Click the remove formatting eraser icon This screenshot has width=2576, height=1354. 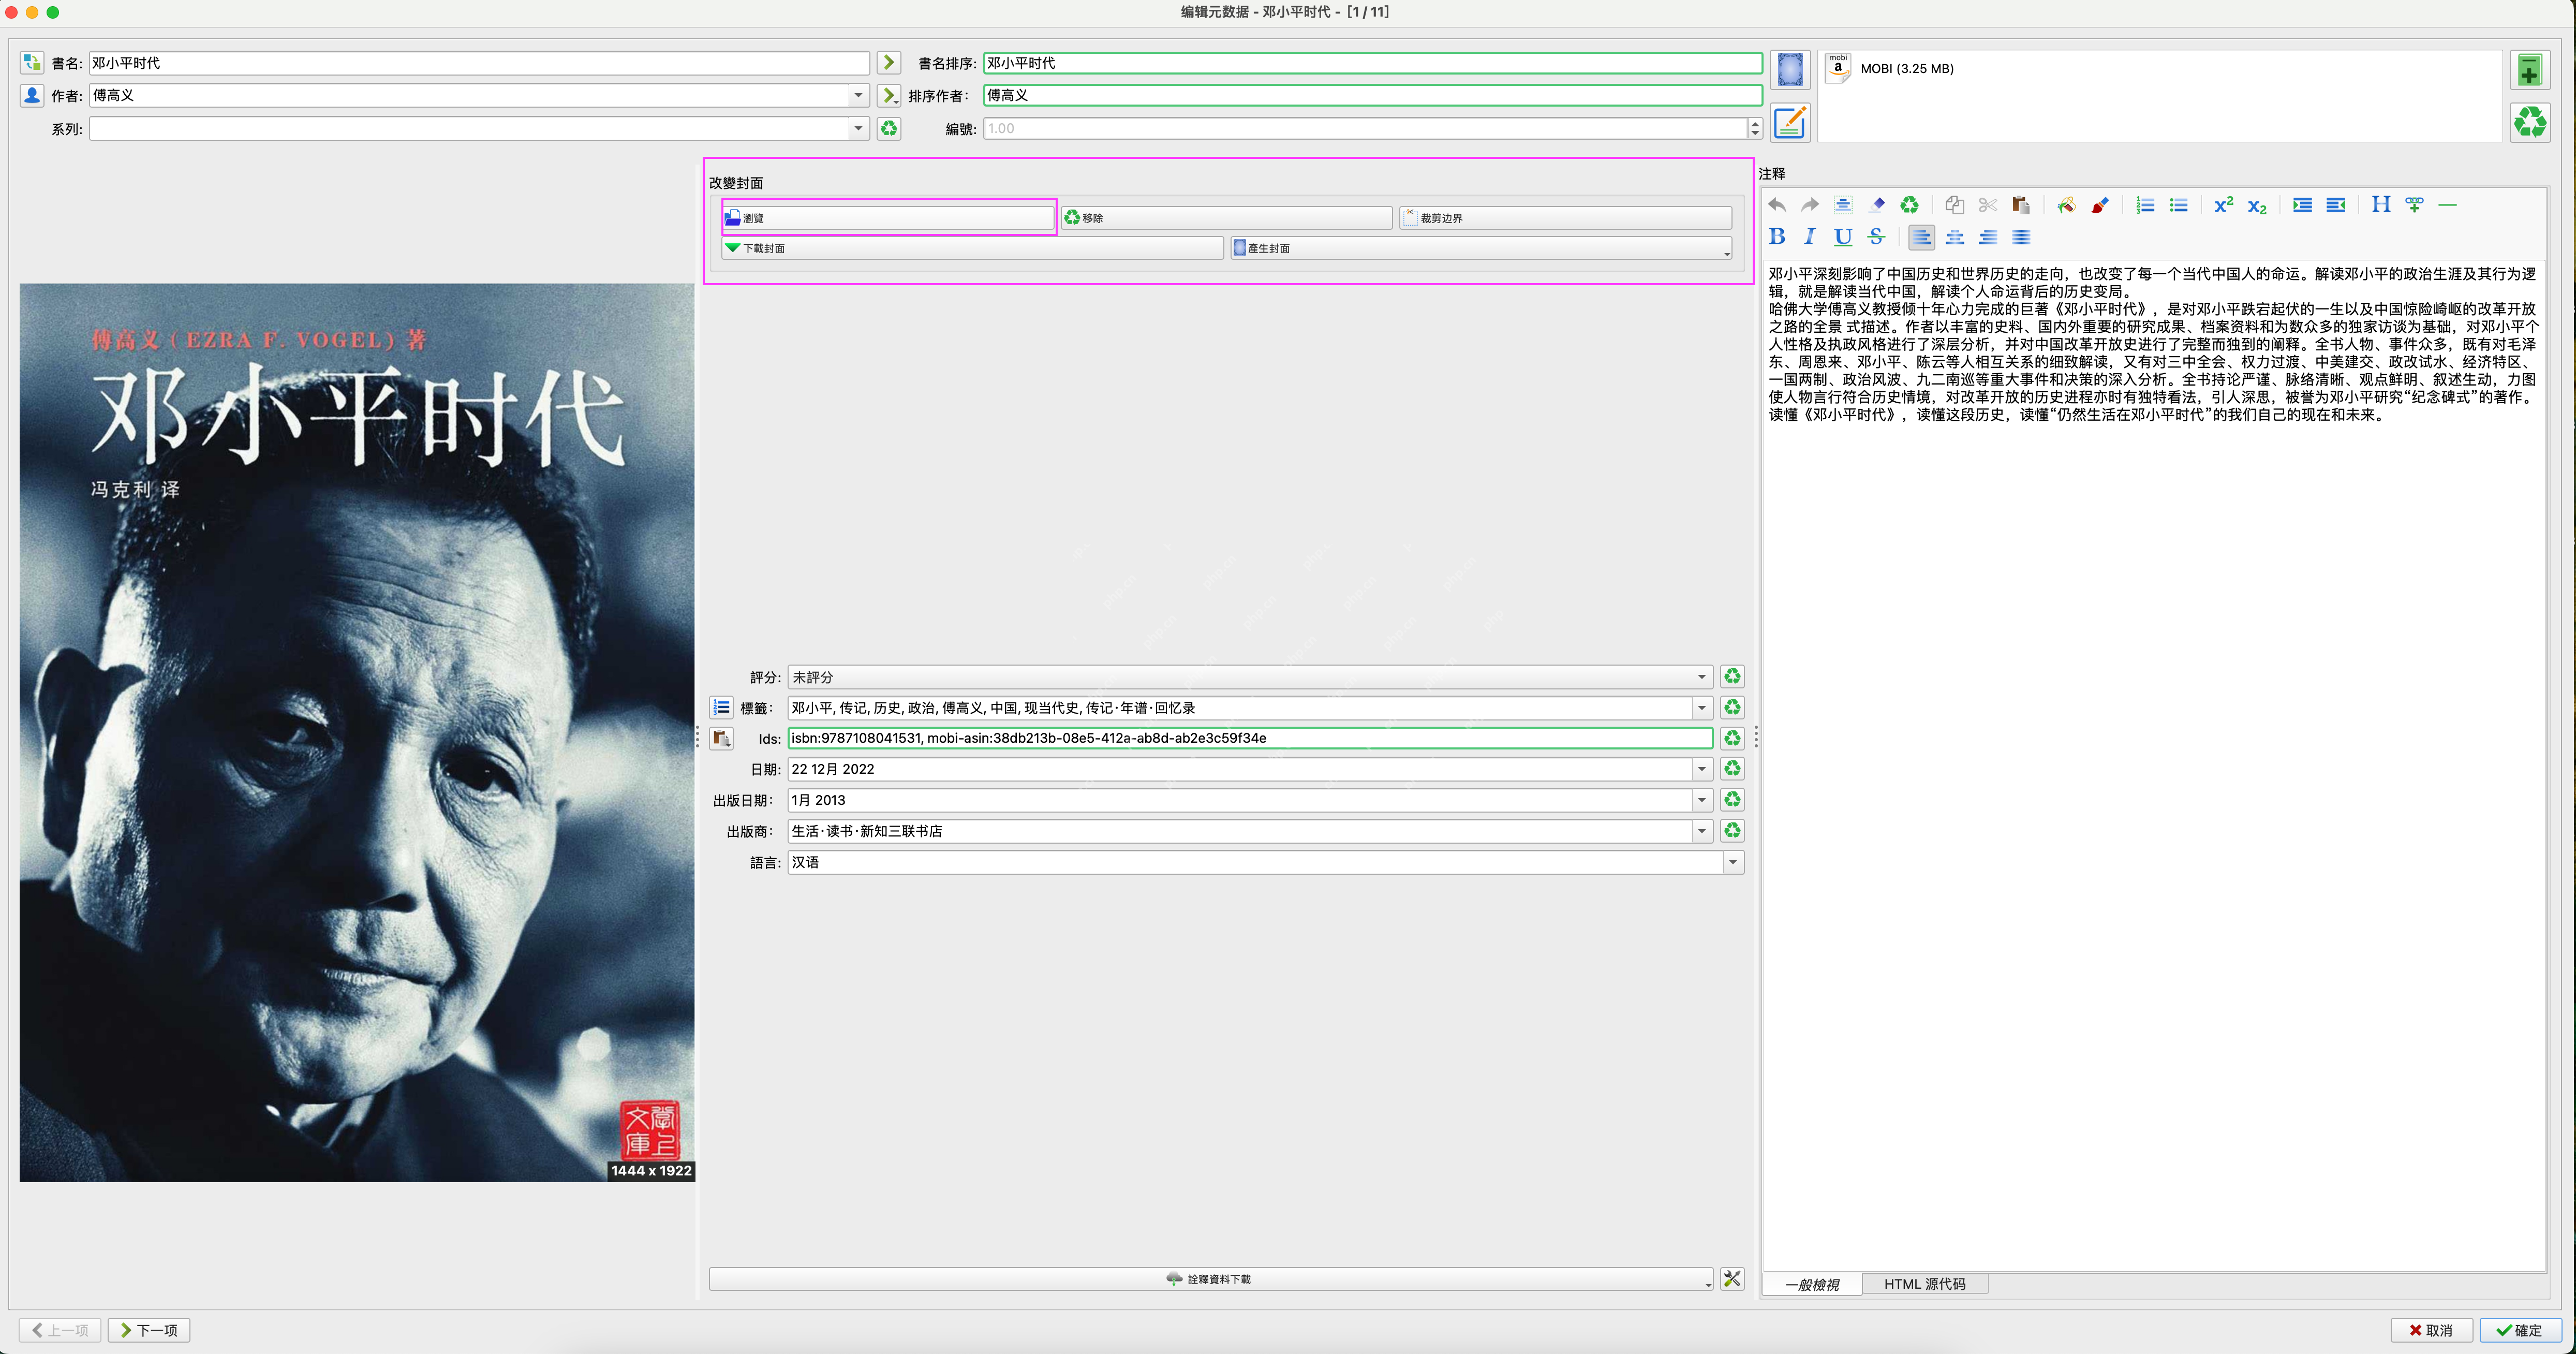(x=1876, y=205)
